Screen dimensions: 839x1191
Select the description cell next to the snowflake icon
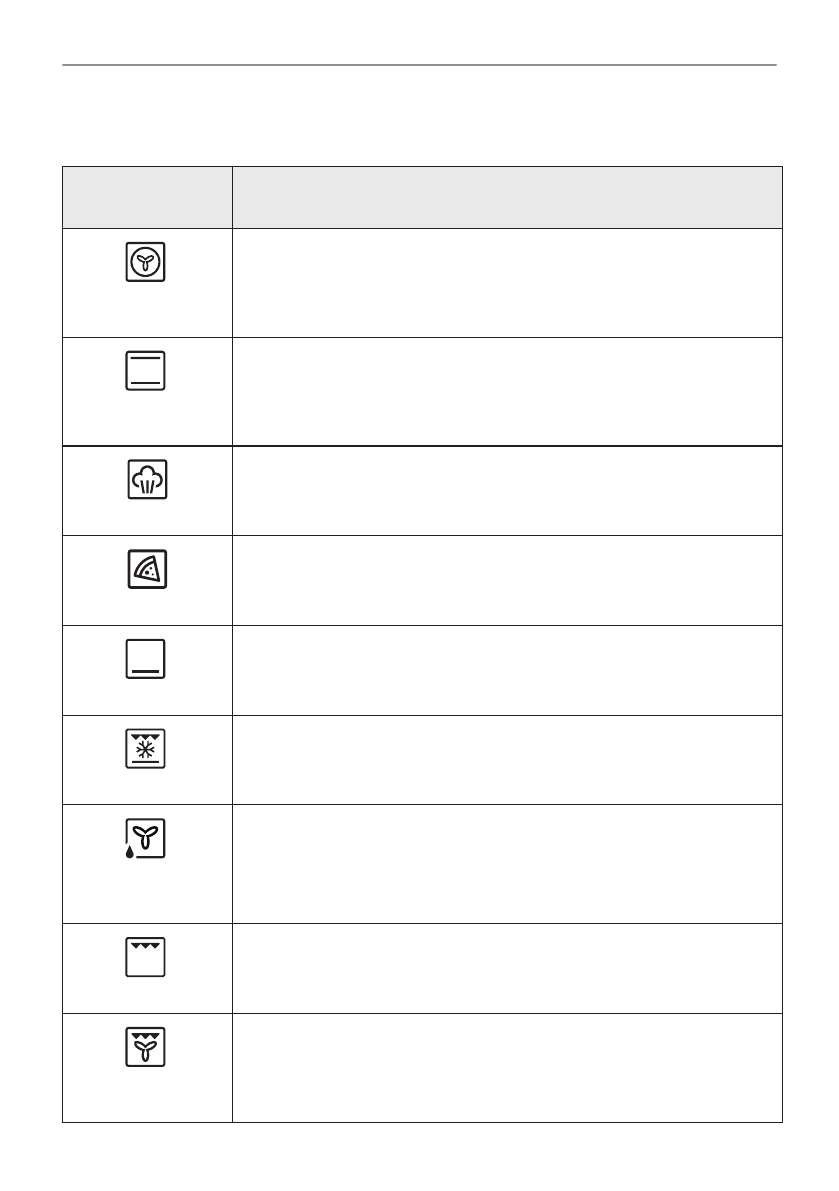click(x=506, y=759)
